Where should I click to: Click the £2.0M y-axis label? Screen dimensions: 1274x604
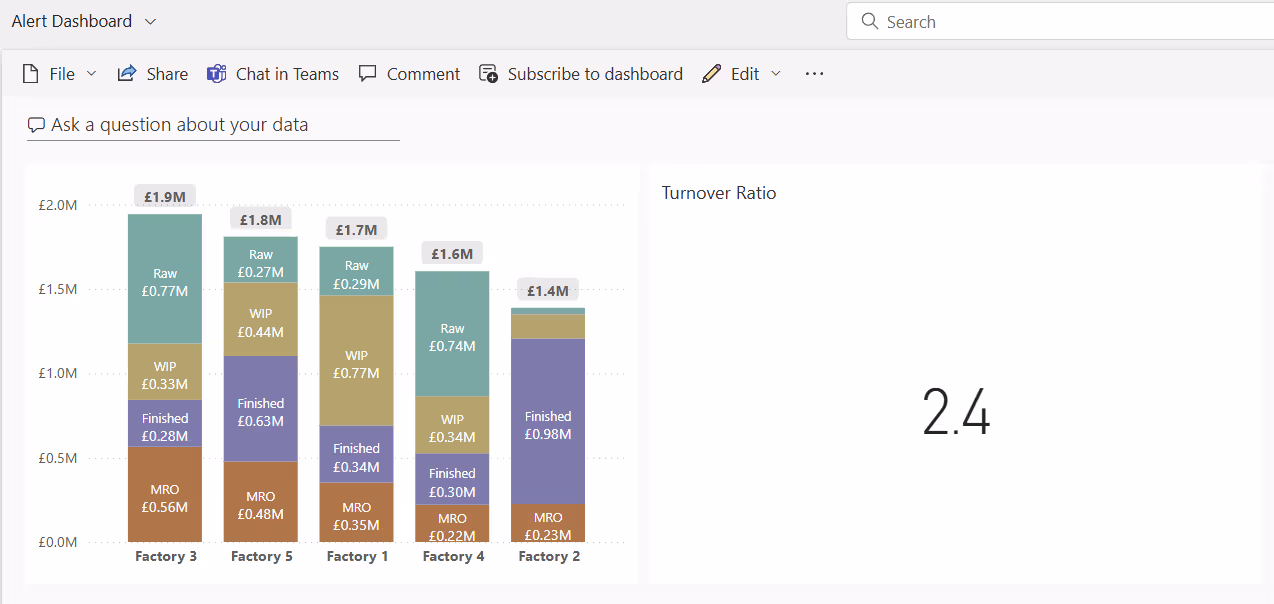[58, 205]
